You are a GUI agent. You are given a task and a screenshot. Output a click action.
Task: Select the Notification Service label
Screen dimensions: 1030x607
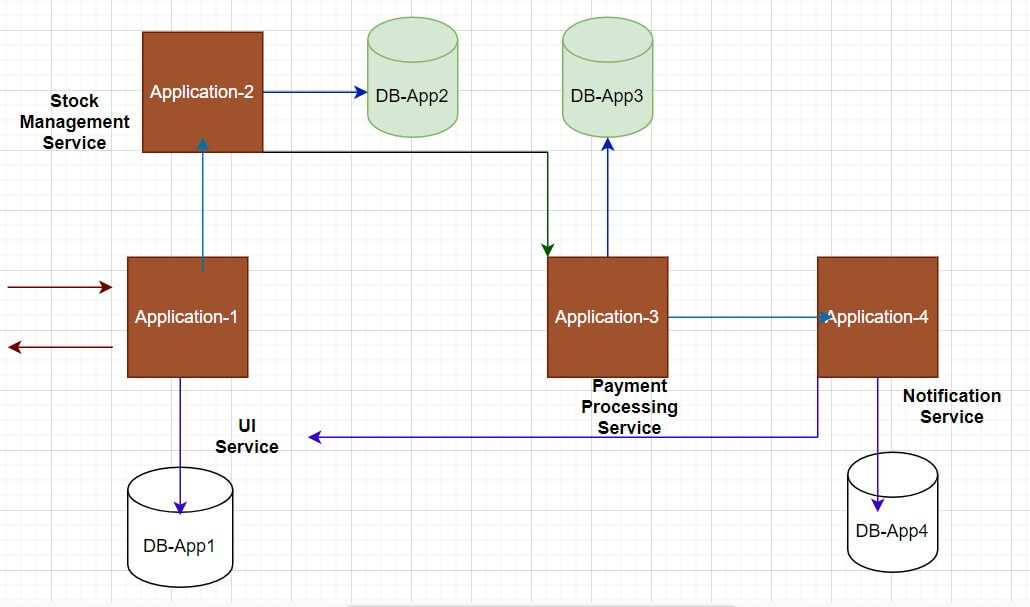click(x=952, y=406)
